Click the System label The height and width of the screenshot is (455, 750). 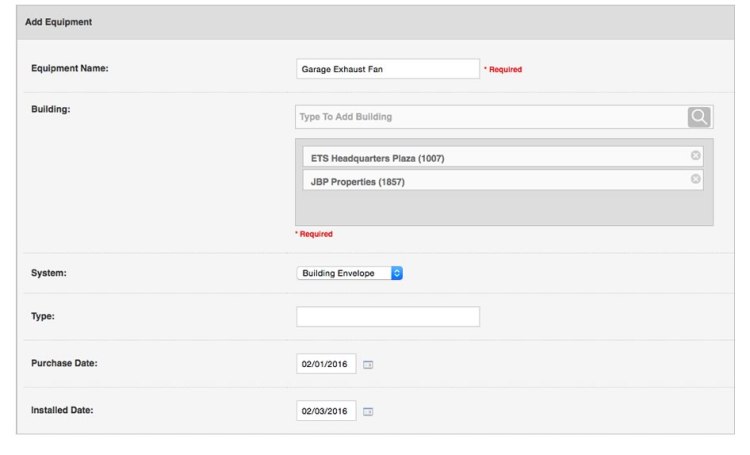49,272
